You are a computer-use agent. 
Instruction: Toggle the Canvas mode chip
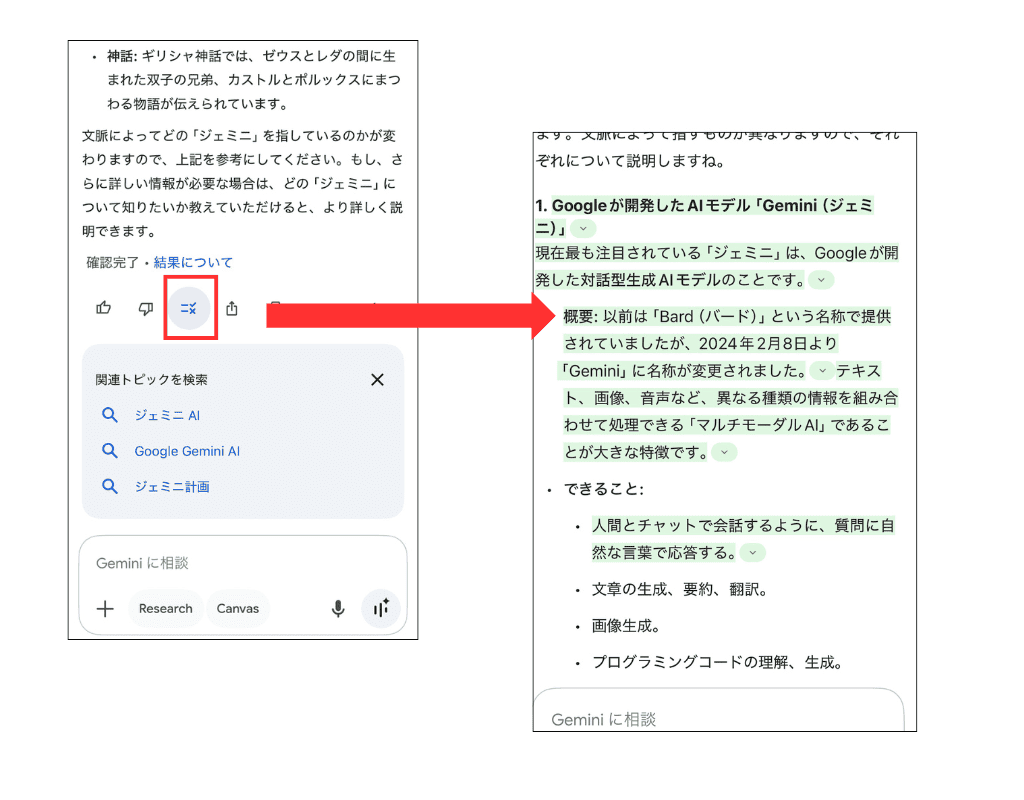[x=238, y=607]
